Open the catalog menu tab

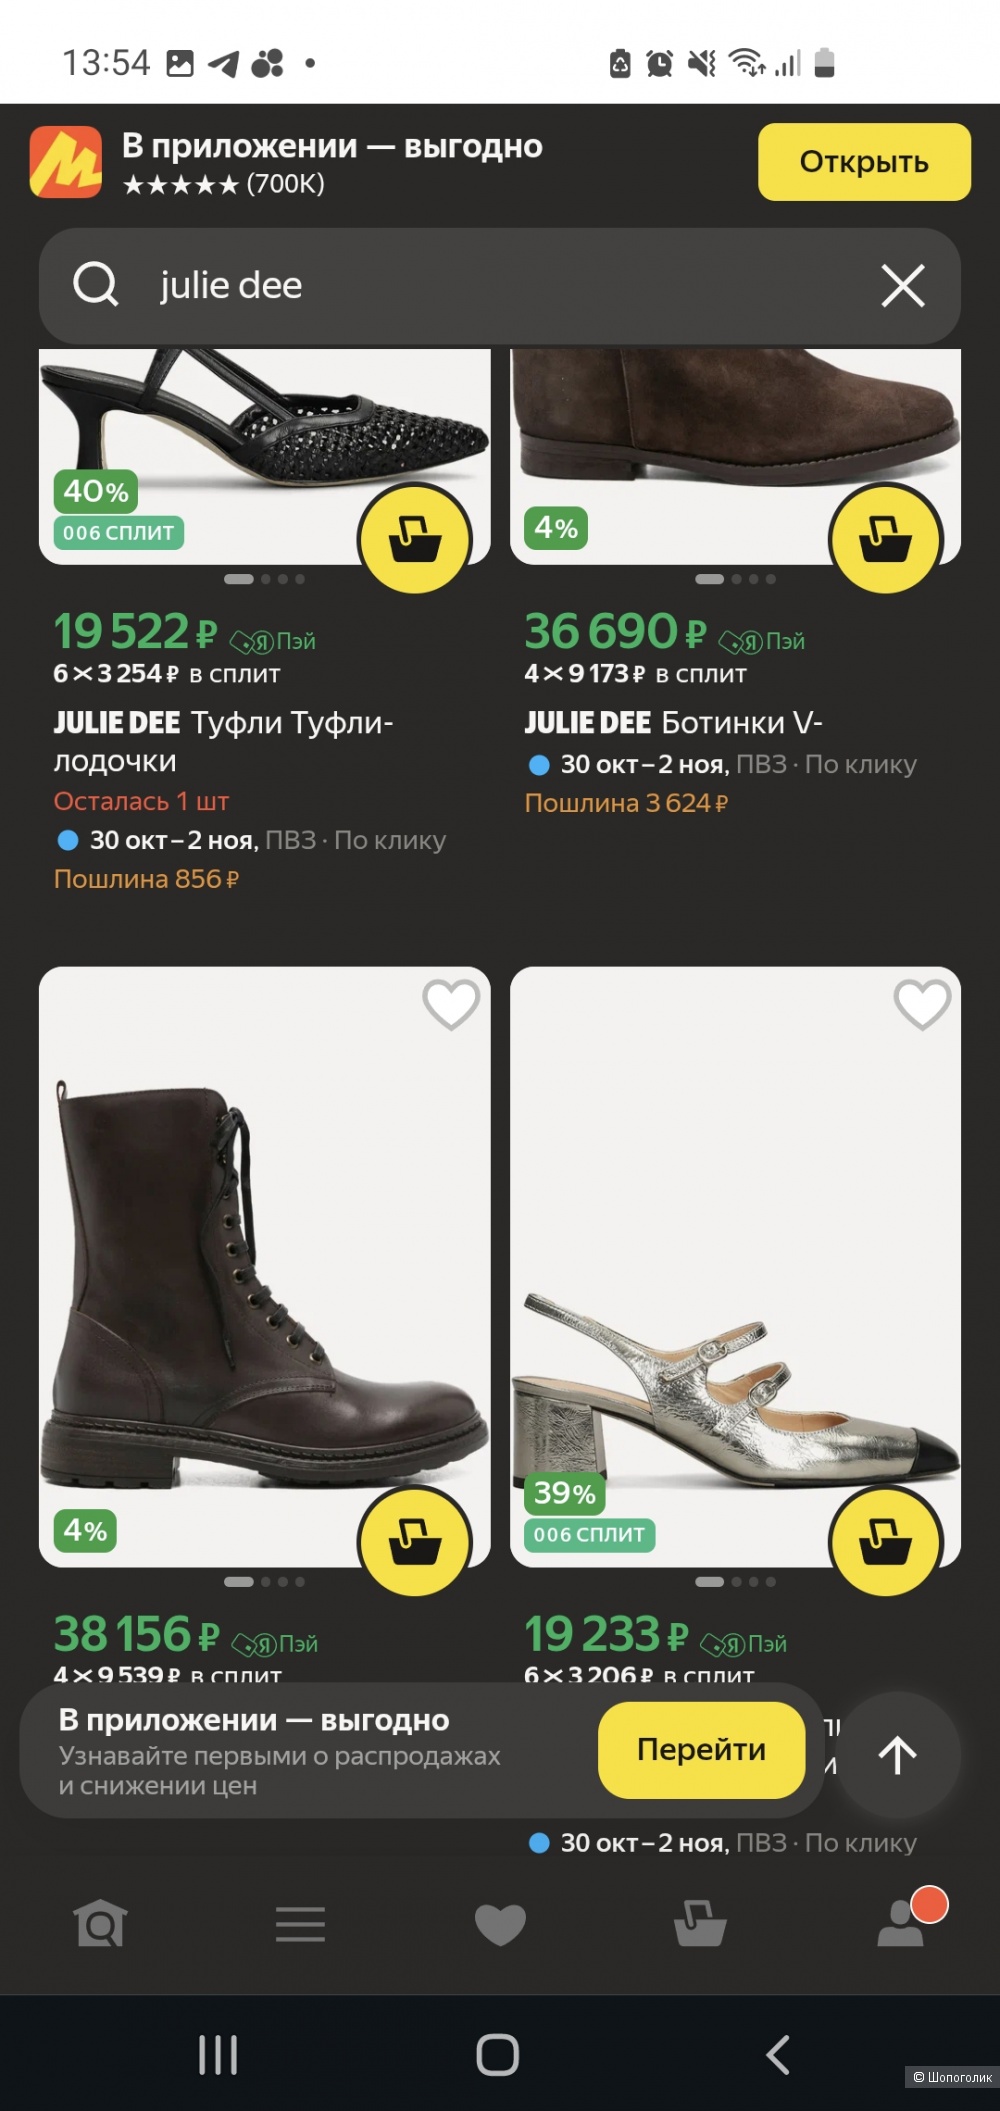coord(300,1923)
